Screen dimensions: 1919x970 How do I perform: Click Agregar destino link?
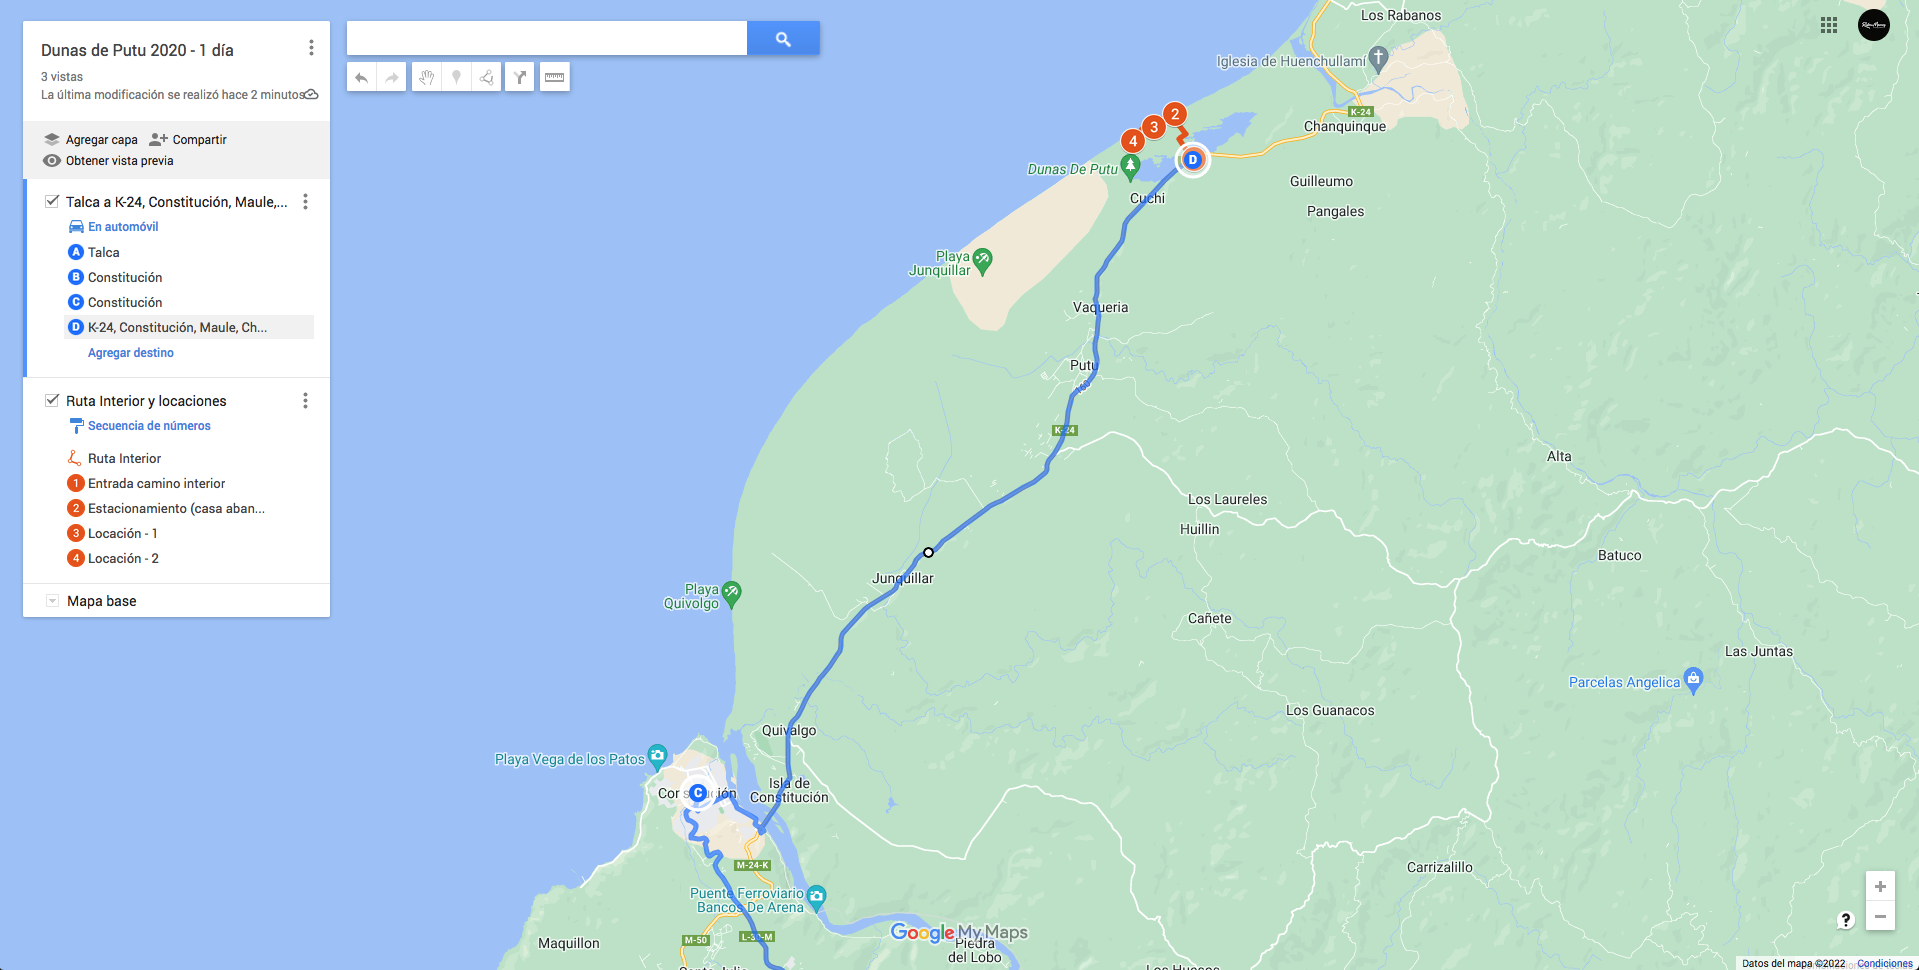tap(131, 353)
